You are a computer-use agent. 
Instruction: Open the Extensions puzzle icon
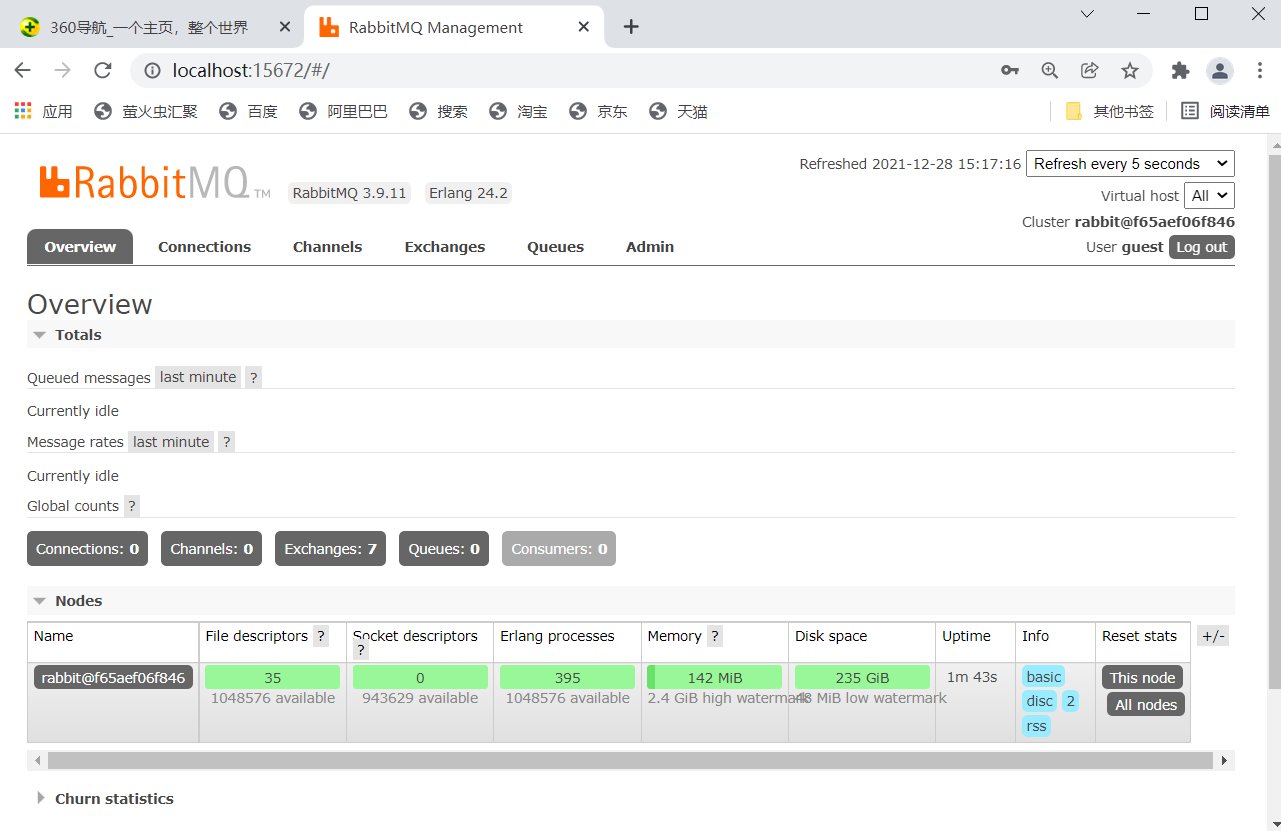coord(1181,70)
